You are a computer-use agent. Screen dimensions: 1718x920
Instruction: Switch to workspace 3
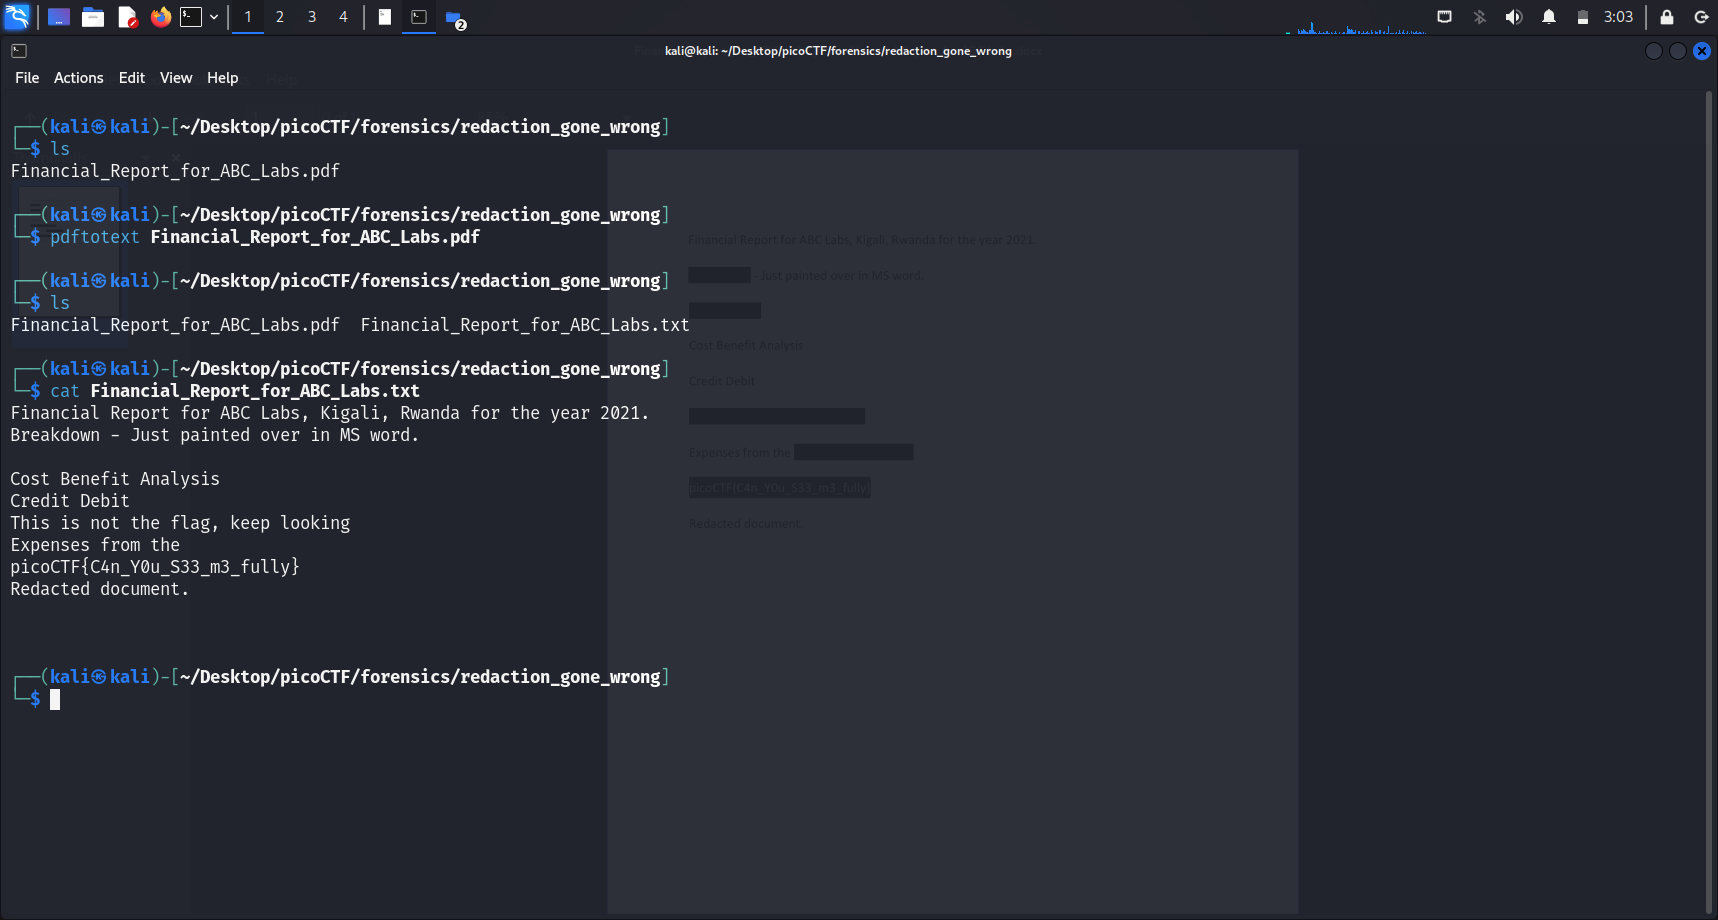point(312,17)
